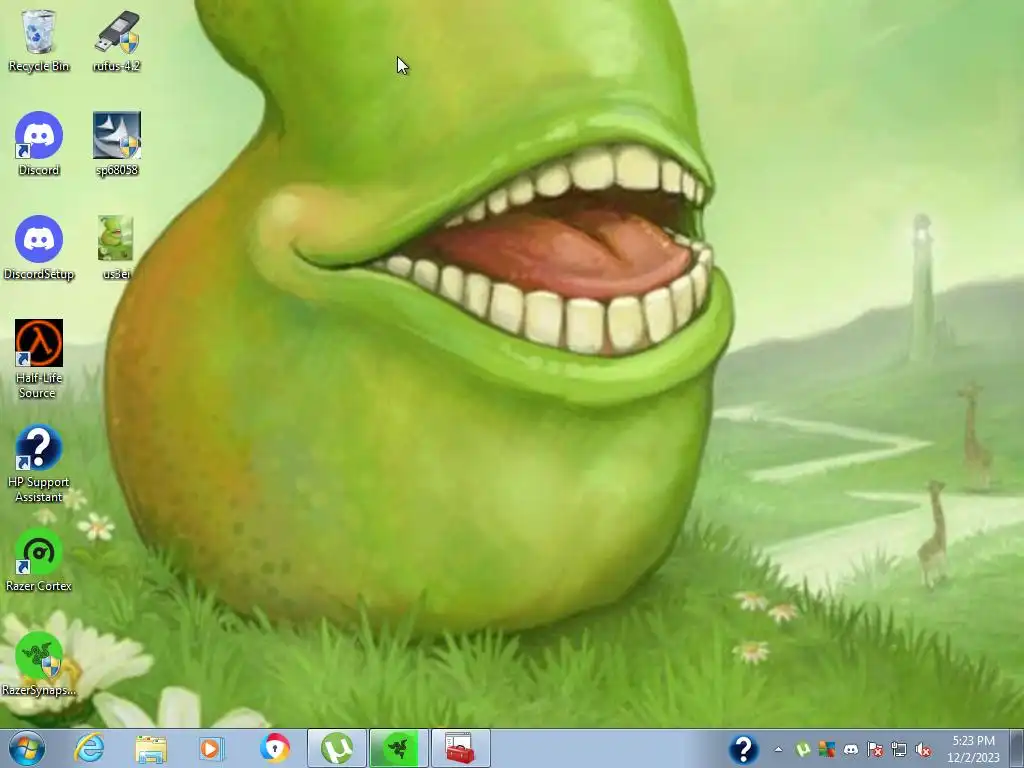Select the rufus-4.2 desktop icon

116,40
